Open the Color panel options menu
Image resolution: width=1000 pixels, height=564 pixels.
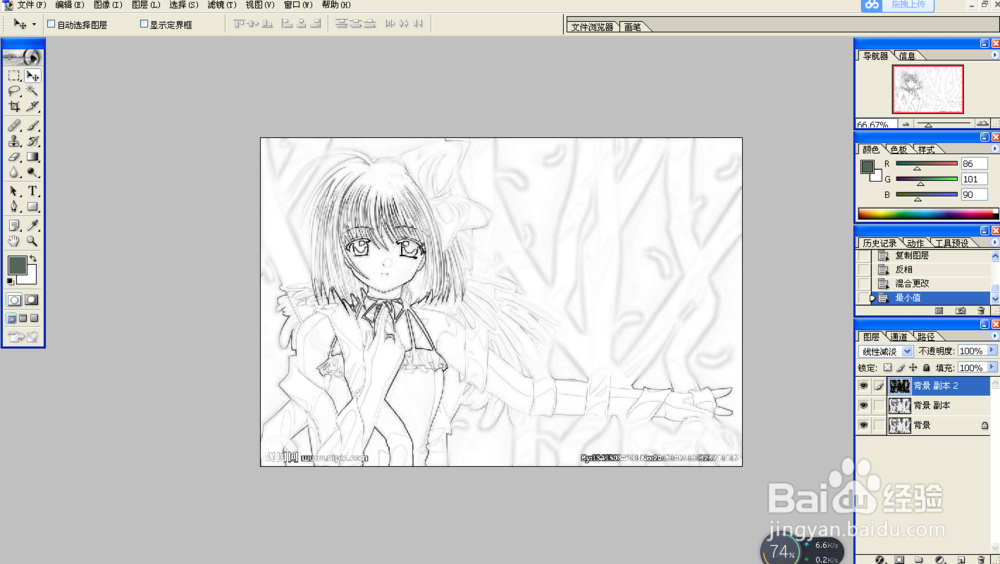(994, 149)
